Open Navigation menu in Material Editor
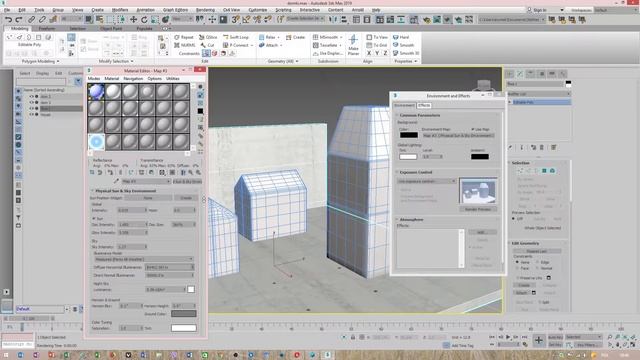Viewport: 640px width, 360px height. pyautogui.click(x=133, y=78)
